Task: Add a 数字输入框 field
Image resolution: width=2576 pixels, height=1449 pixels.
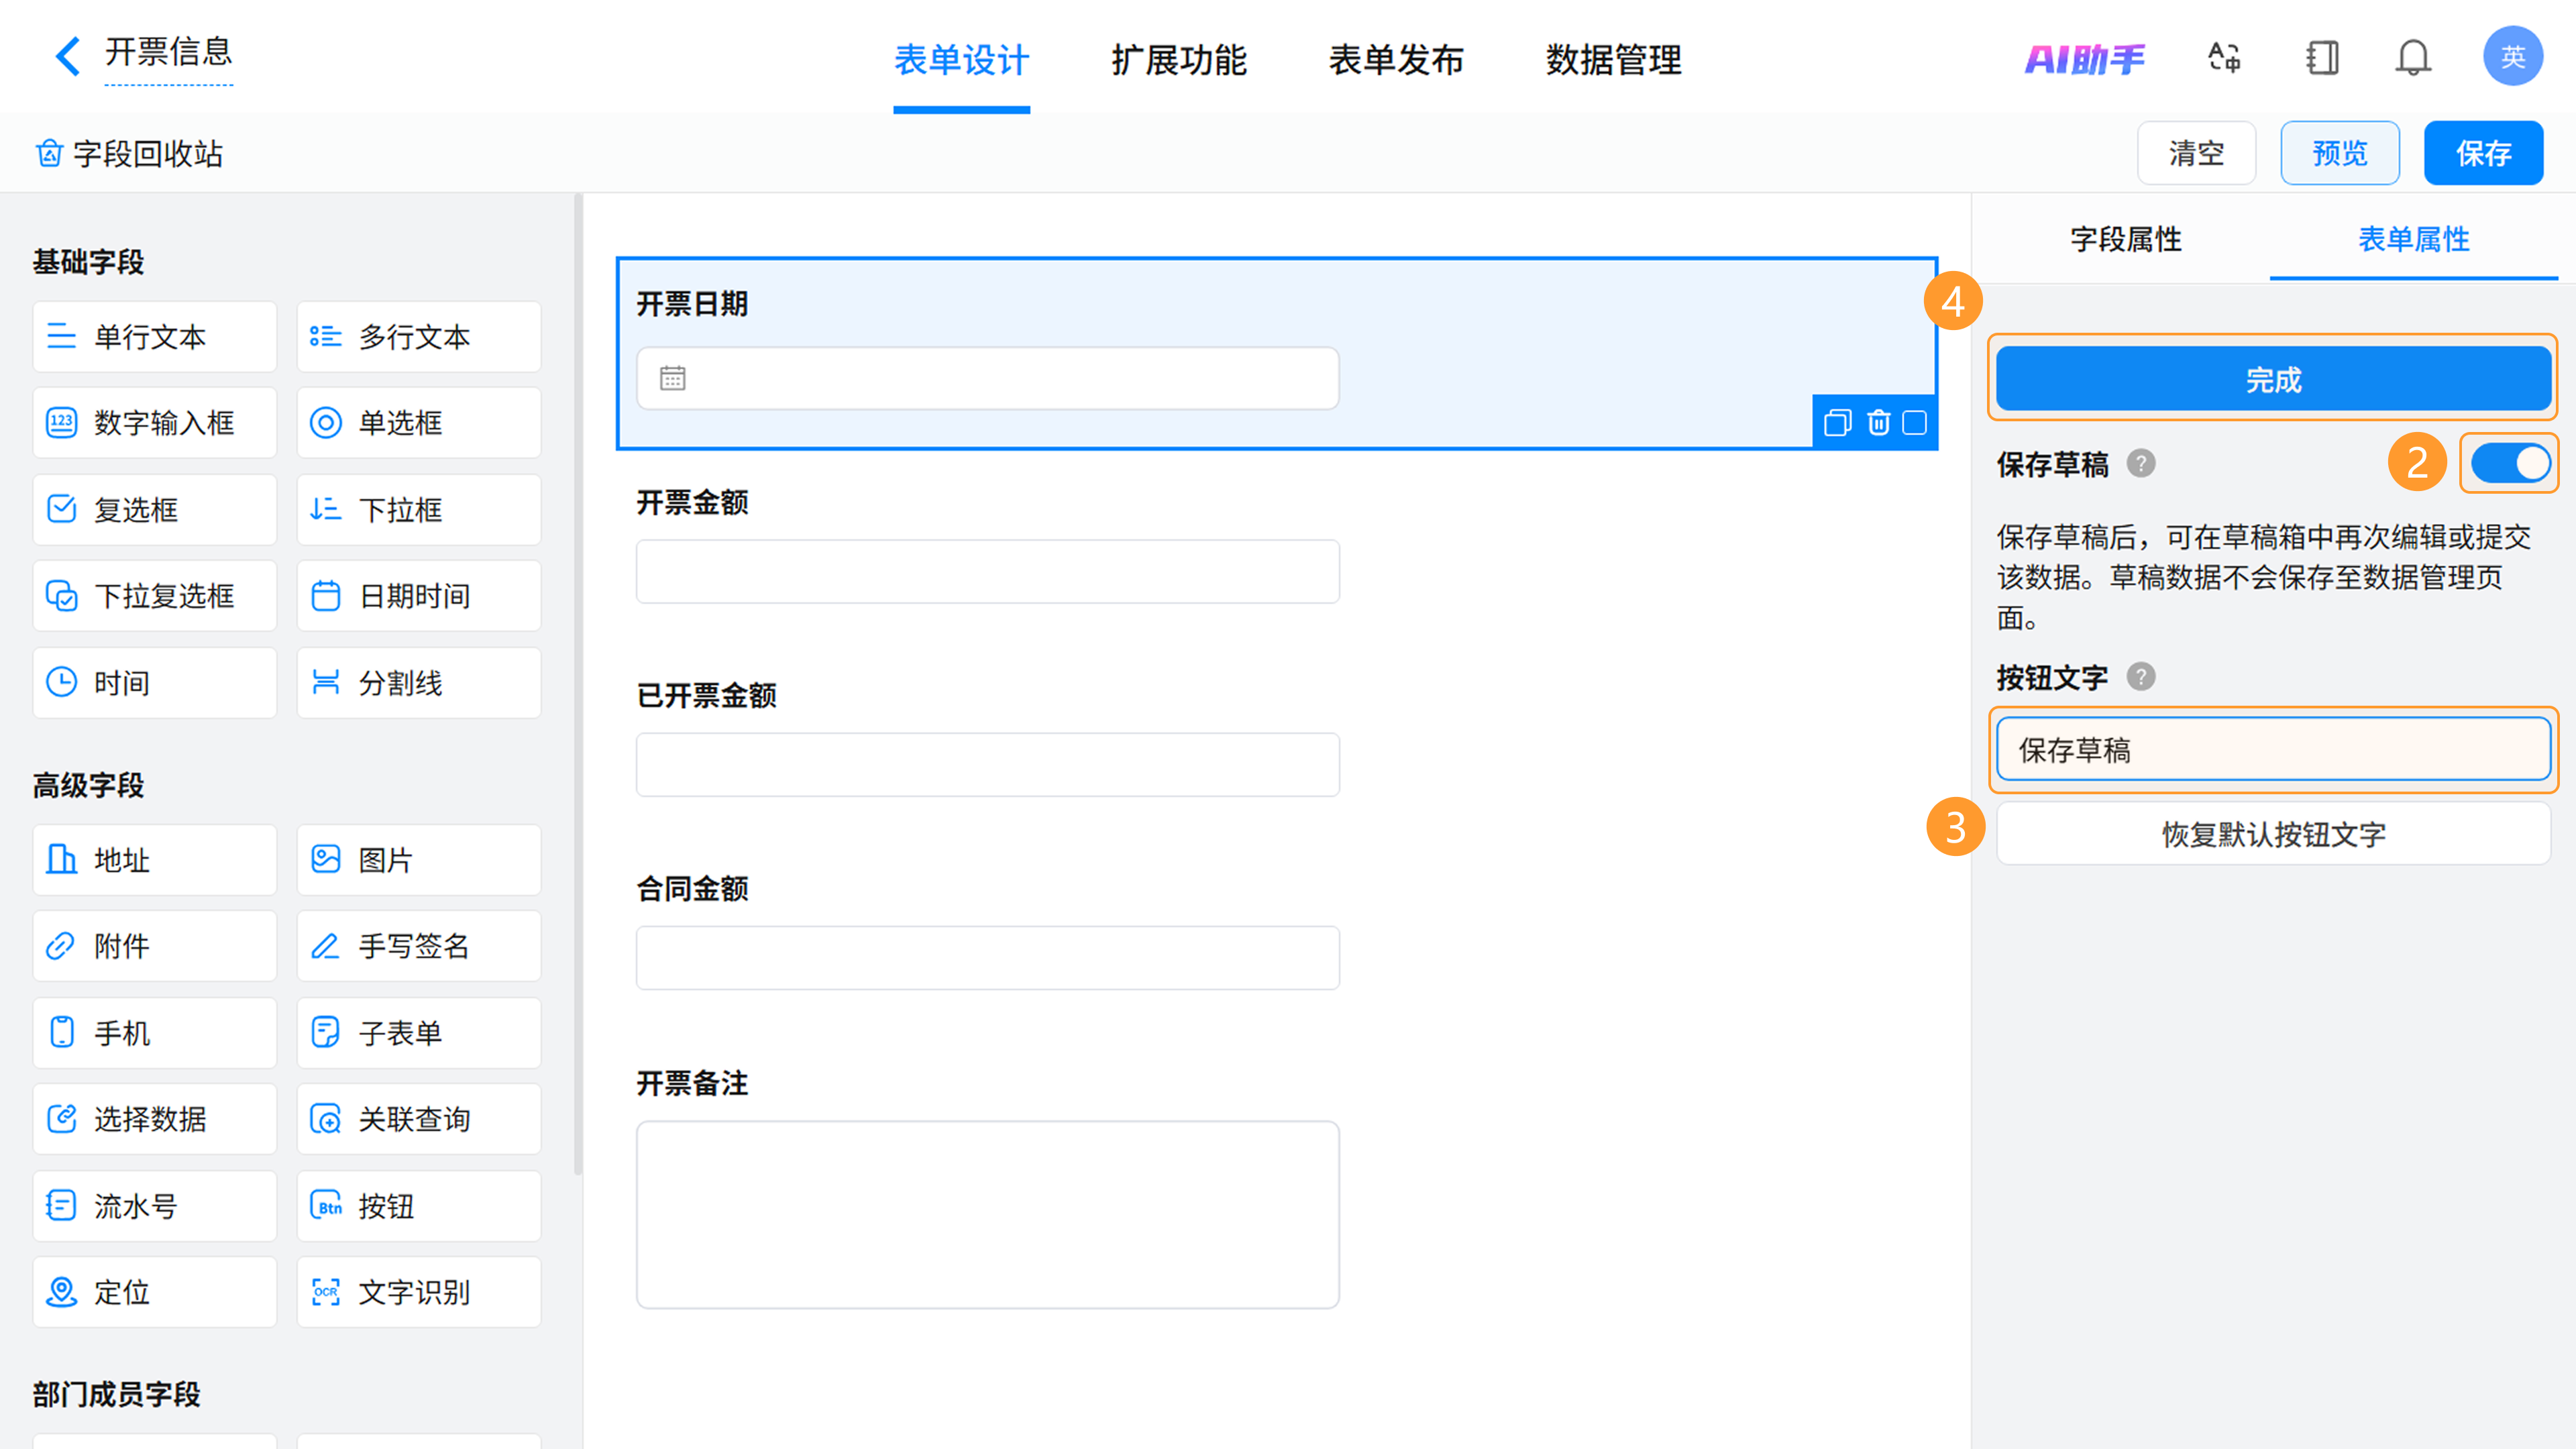Action: pos(154,423)
